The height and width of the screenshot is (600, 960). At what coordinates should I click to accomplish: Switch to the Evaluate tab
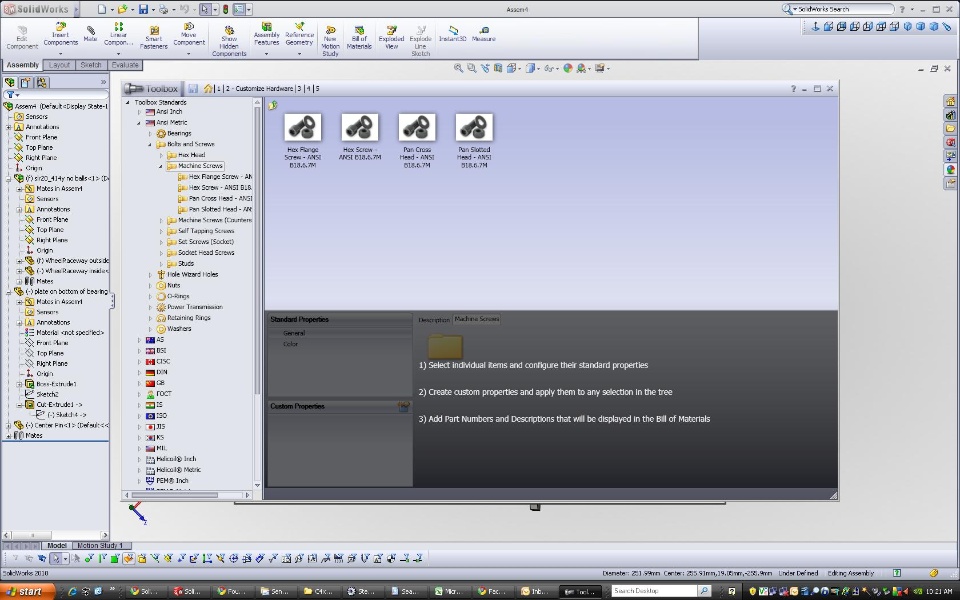pyautogui.click(x=125, y=65)
